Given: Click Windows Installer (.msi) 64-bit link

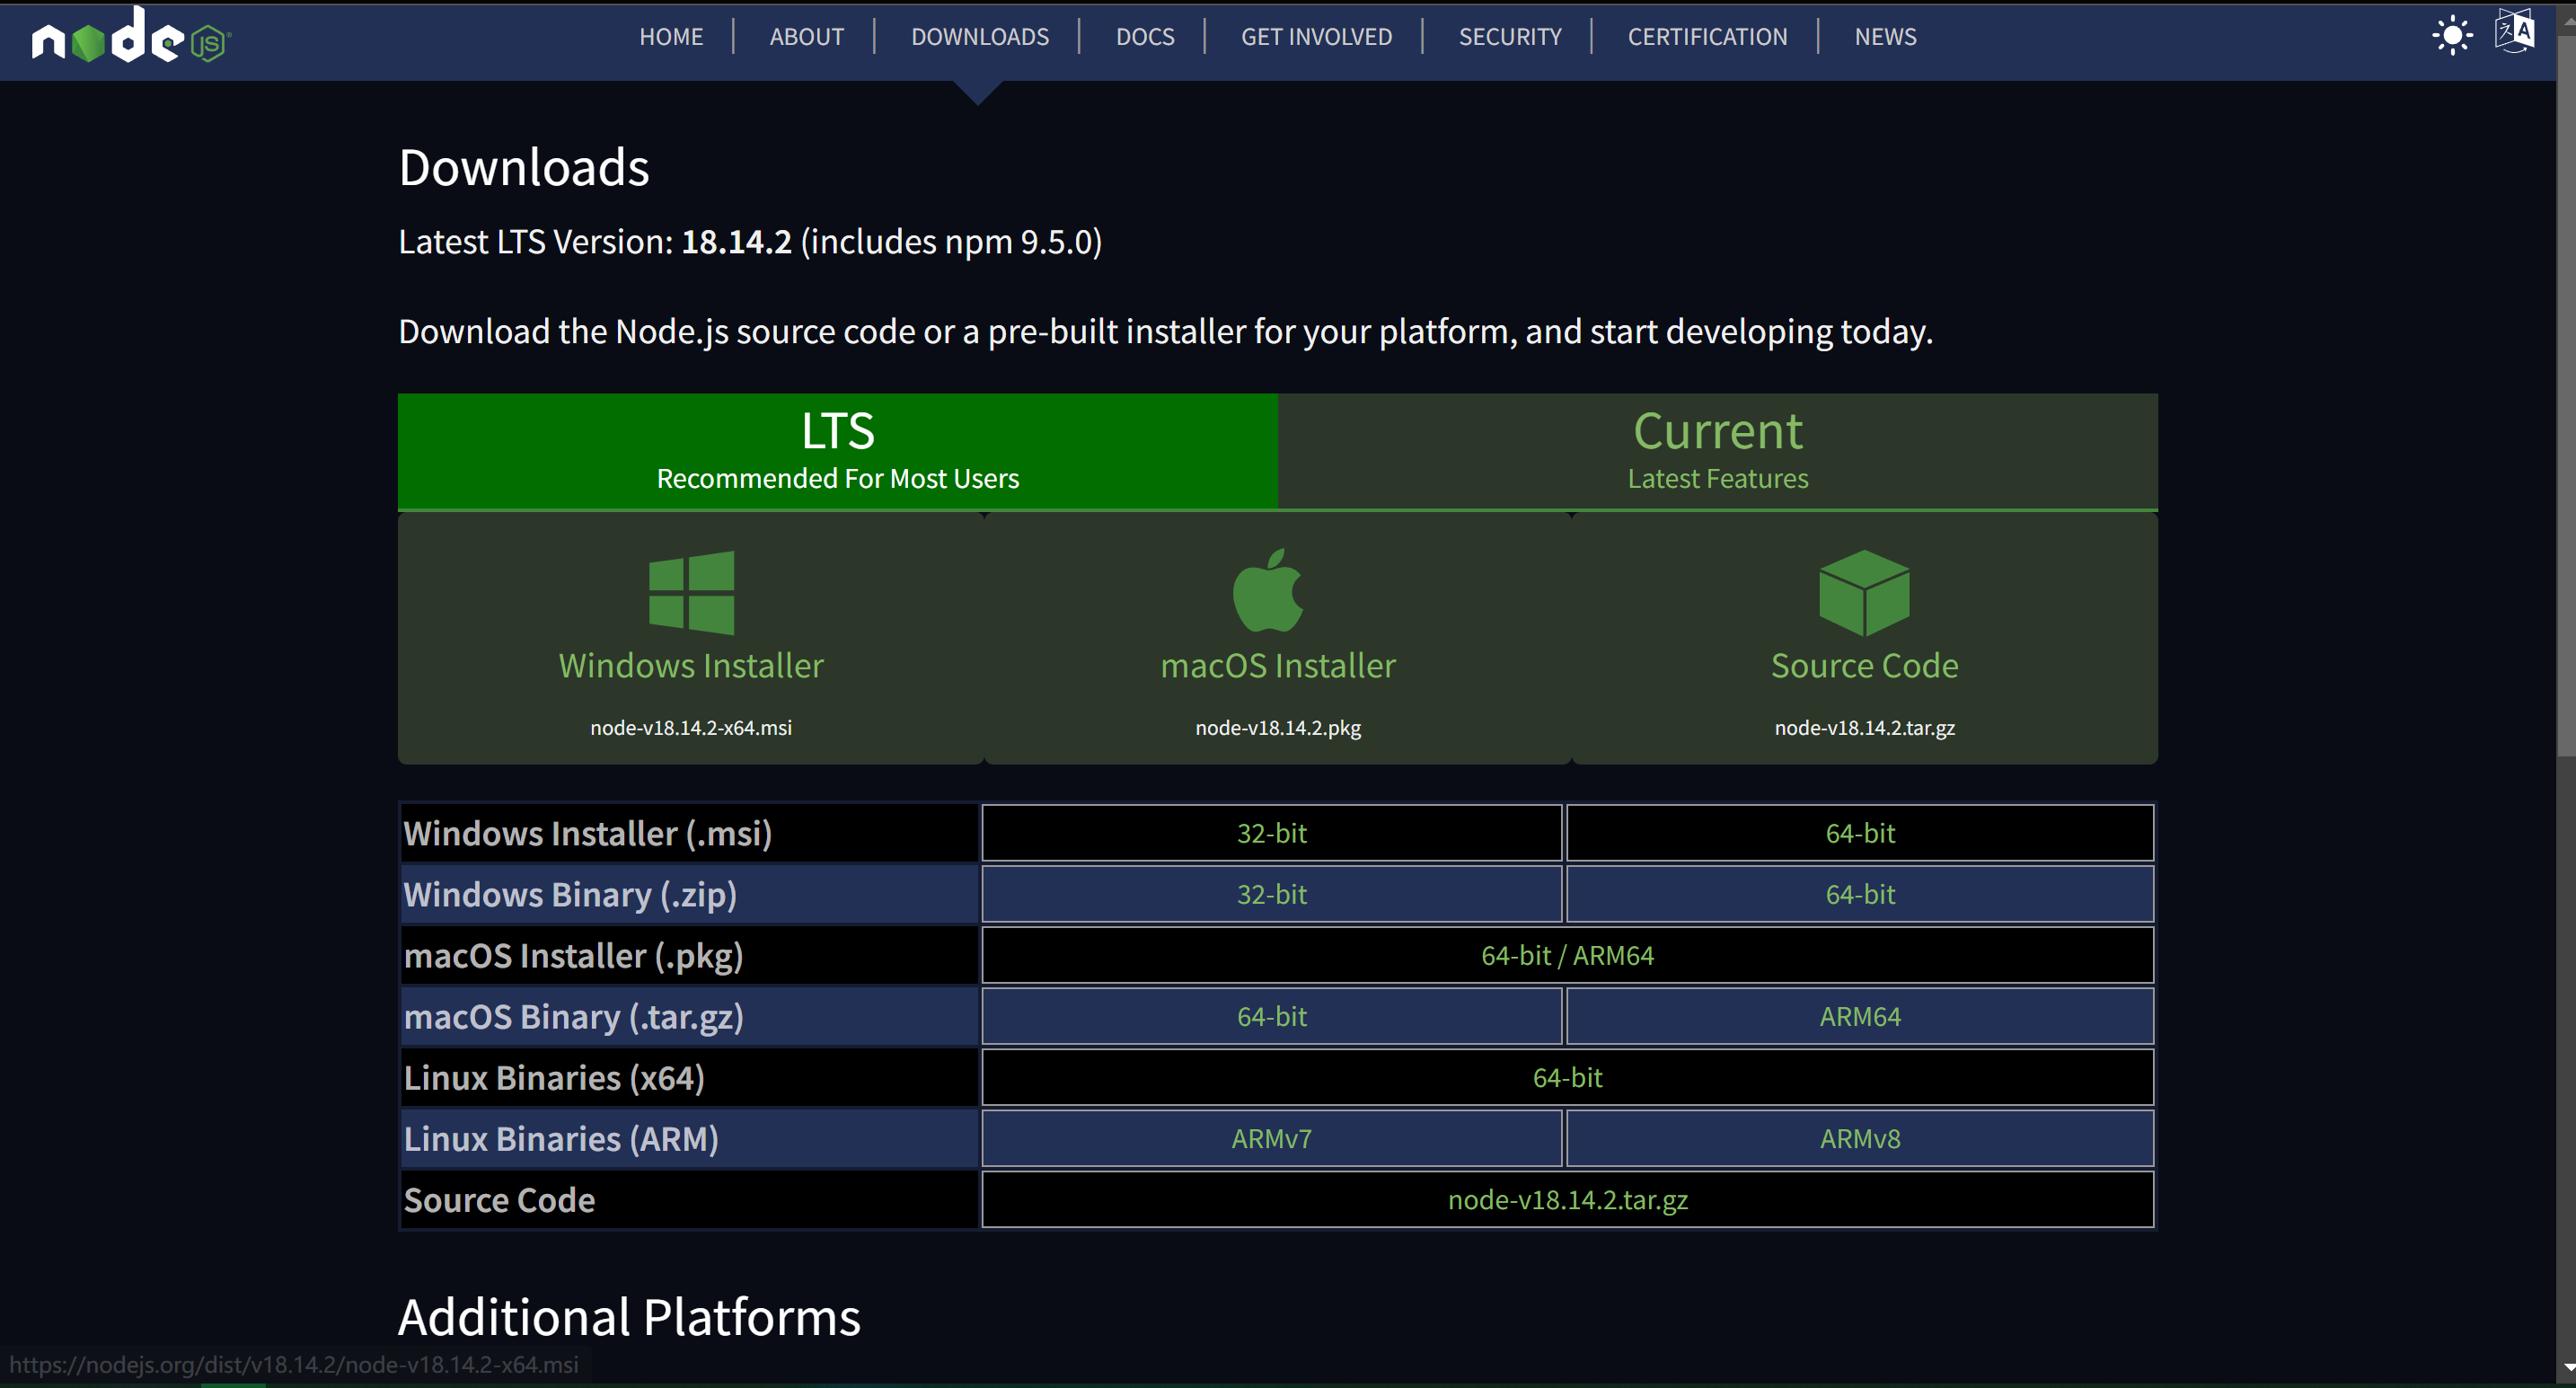Looking at the screenshot, I should [1860, 833].
